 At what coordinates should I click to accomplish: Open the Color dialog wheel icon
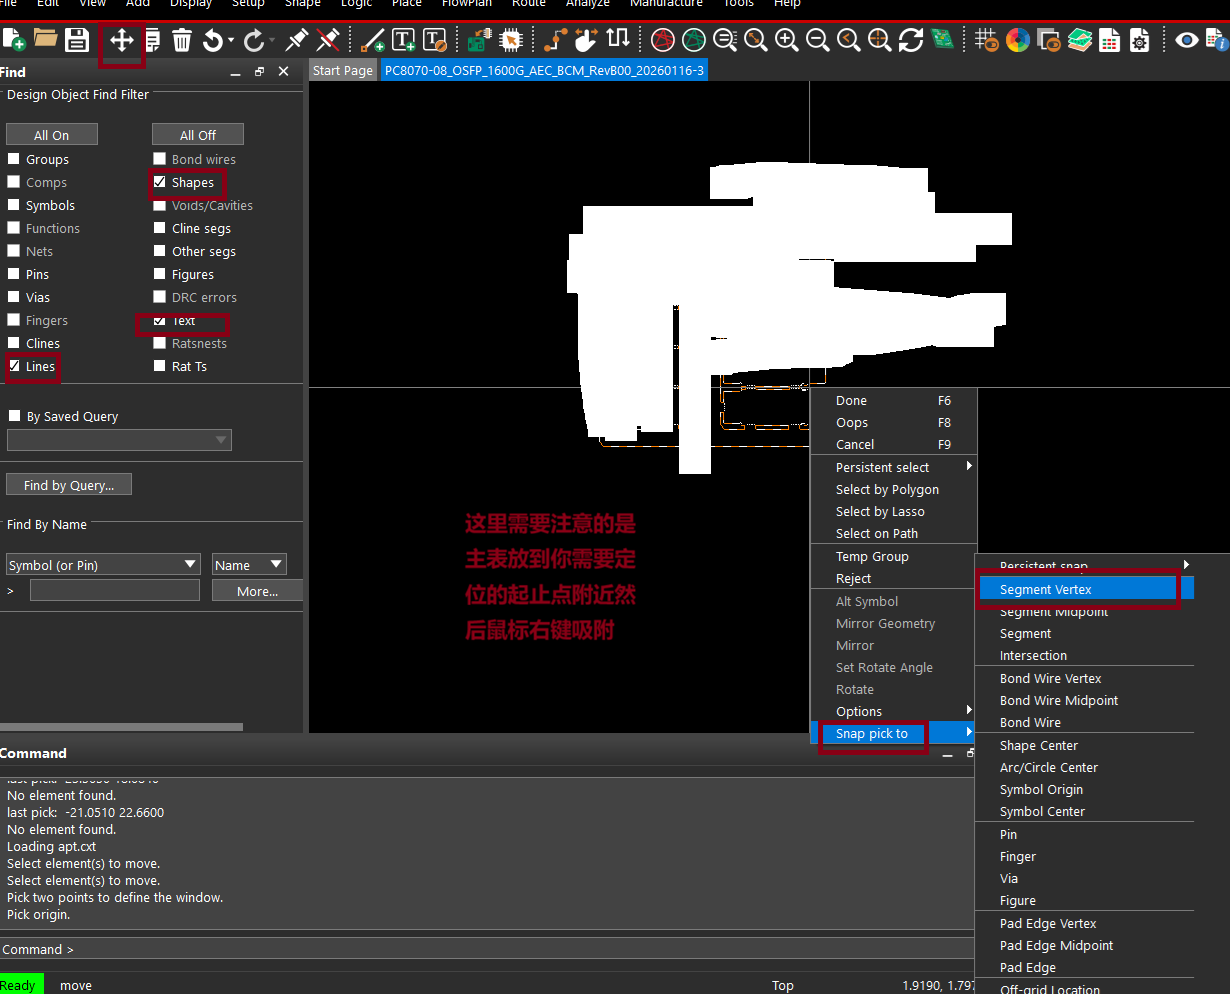click(x=1018, y=40)
